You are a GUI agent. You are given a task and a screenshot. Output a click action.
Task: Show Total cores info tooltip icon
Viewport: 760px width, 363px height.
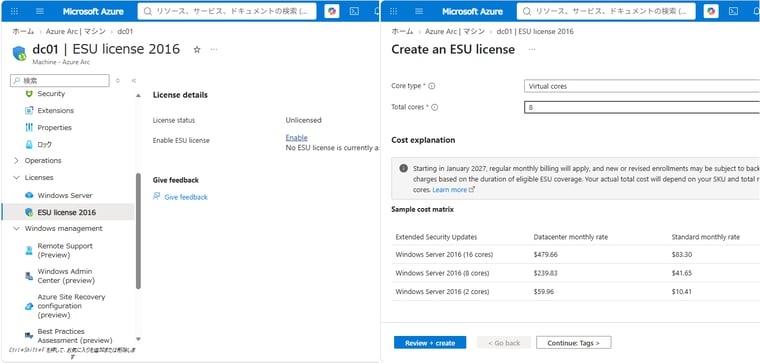pyautogui.click(x=434, y=107)
